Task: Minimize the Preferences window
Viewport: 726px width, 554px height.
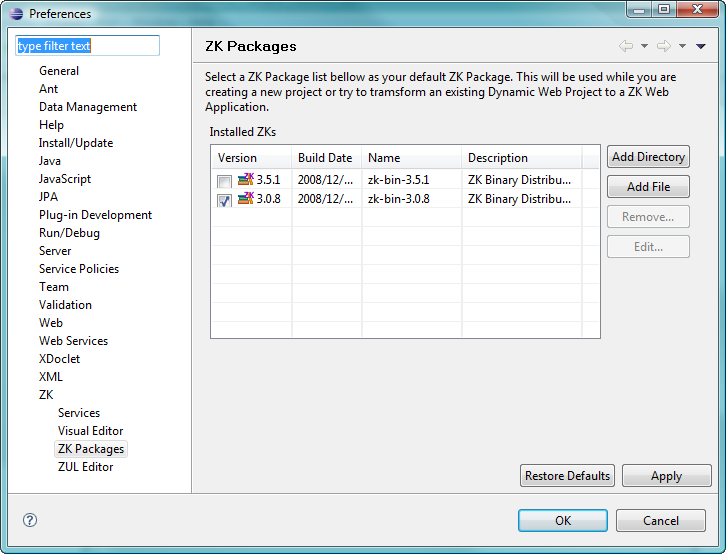Action: tap(639, 9)
